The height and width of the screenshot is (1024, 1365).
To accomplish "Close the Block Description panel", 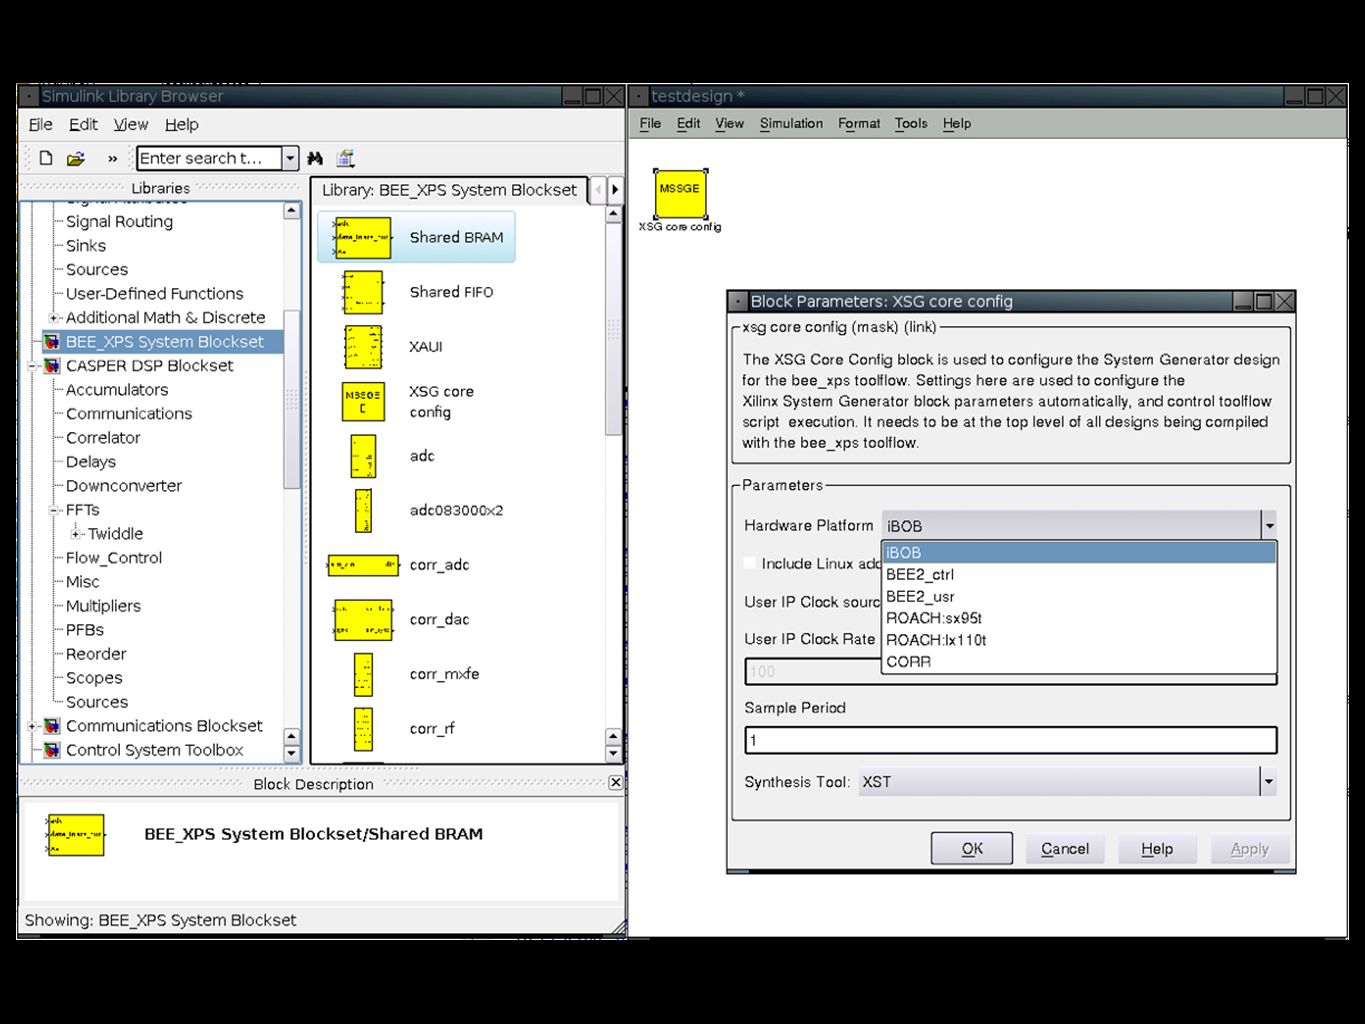I will (615, 783).
